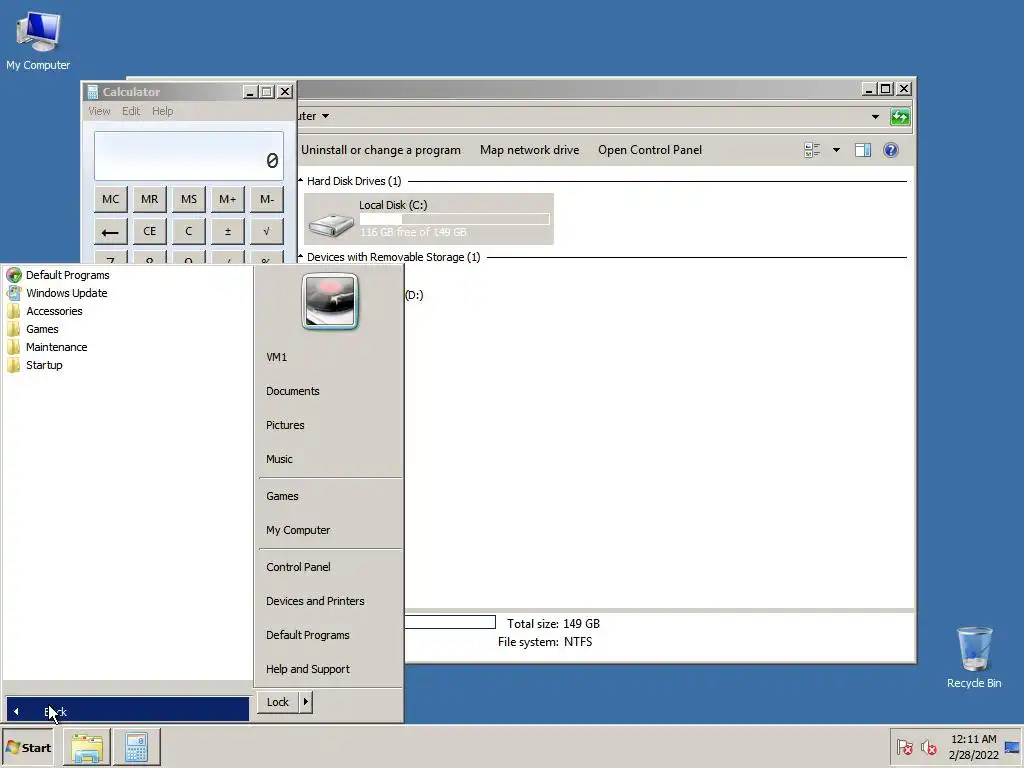The width and height of the screenshot is (1024, 768).
Task: Click the MS memory store key
Action: pos(189,199)
